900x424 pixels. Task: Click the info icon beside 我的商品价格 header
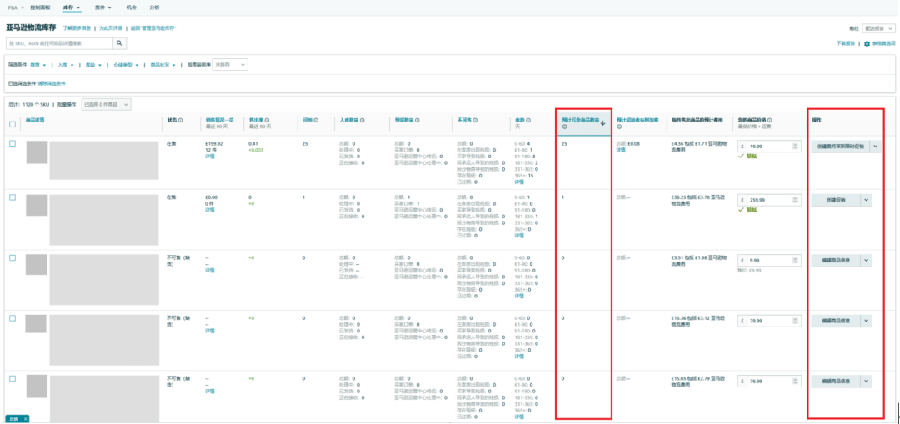[x=770, y=120]
